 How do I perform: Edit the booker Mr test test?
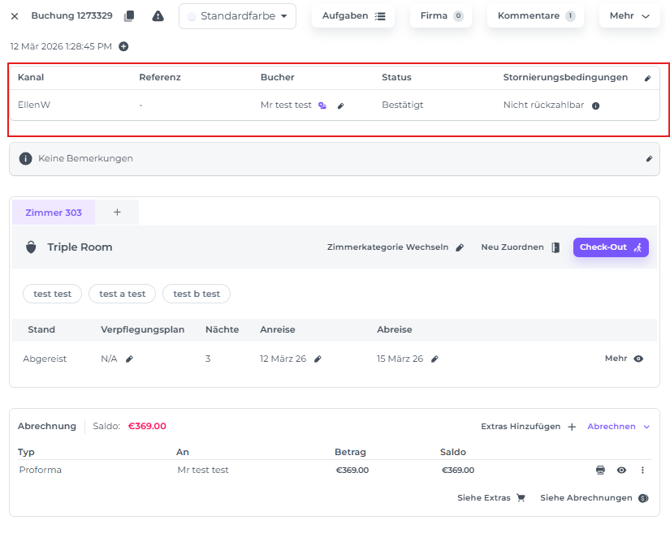341,106
